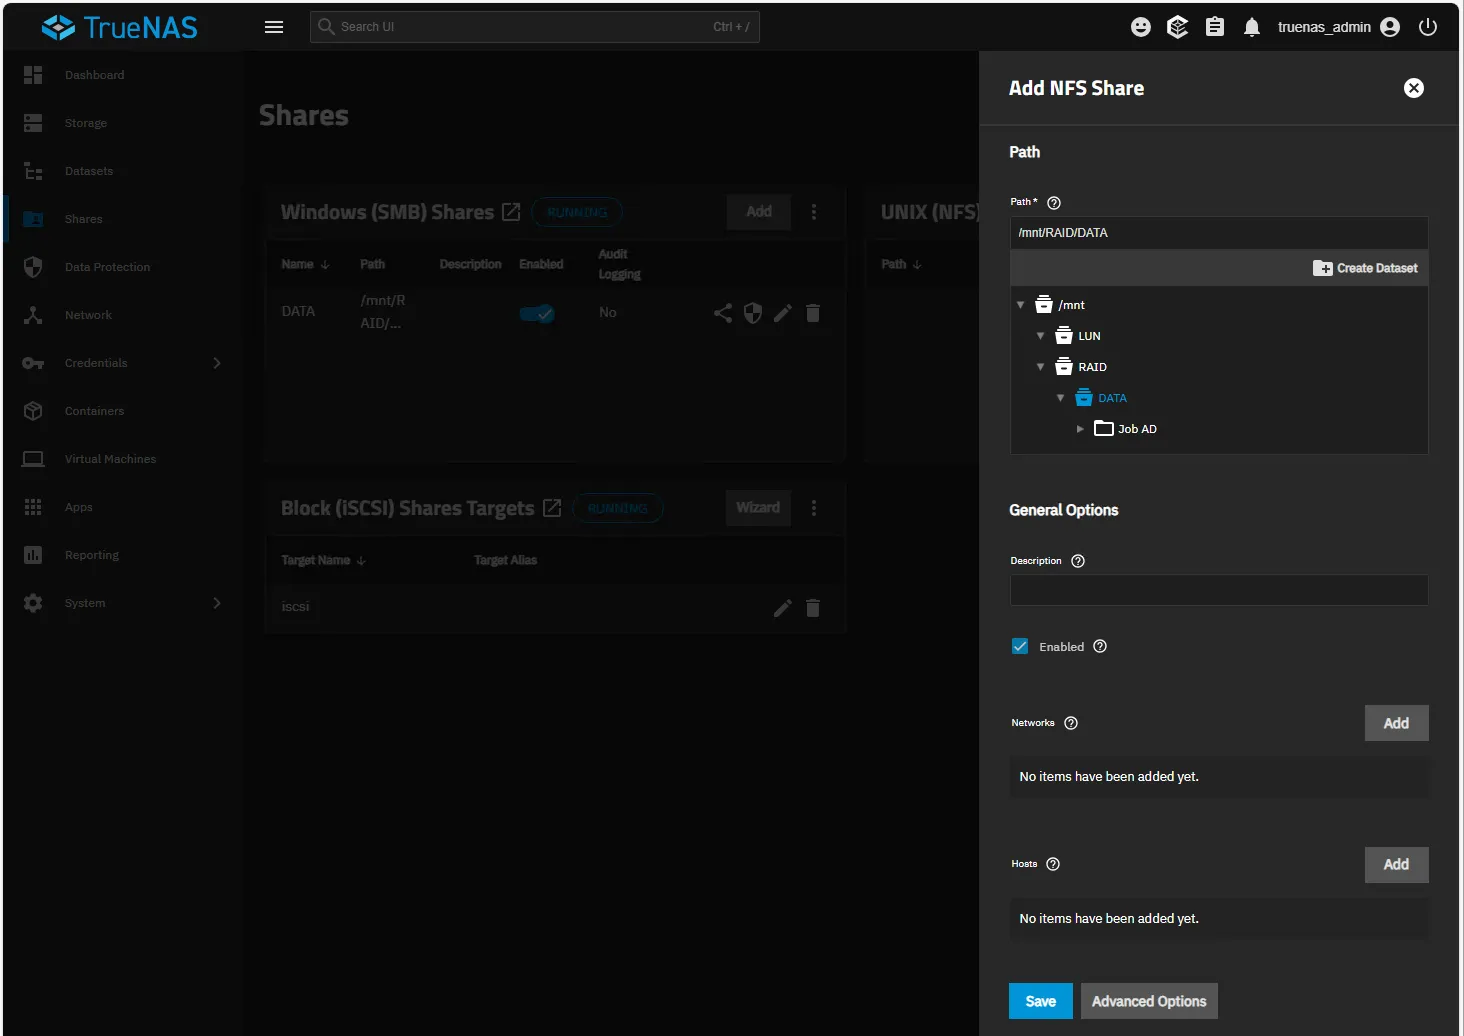
Task: Select the DATA dataset in tree
Action: [1111, 398]
